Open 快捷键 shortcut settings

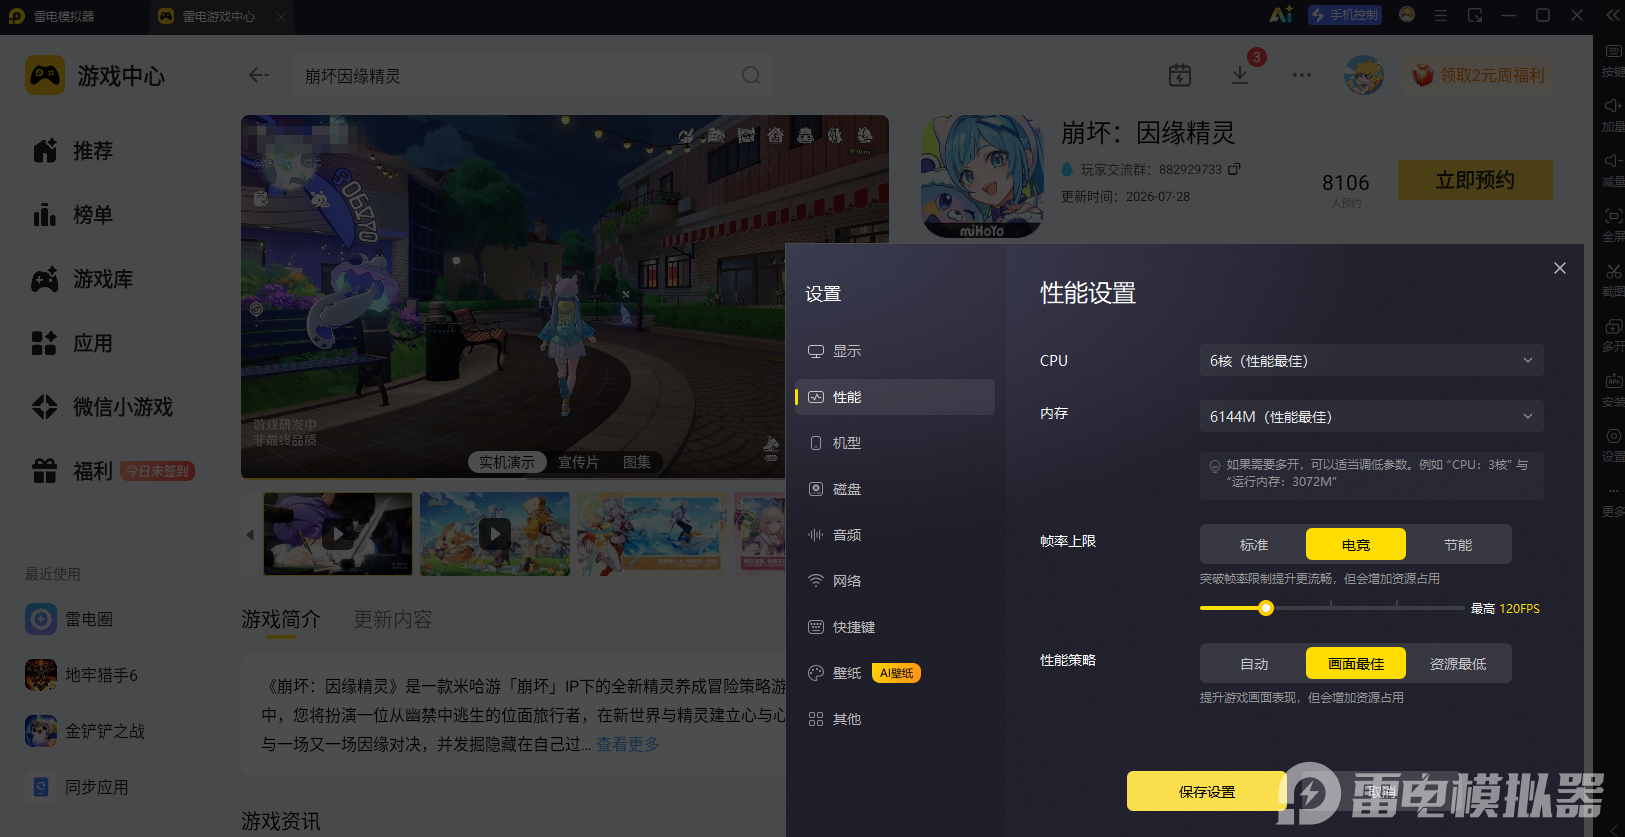[x=895, y=627]
